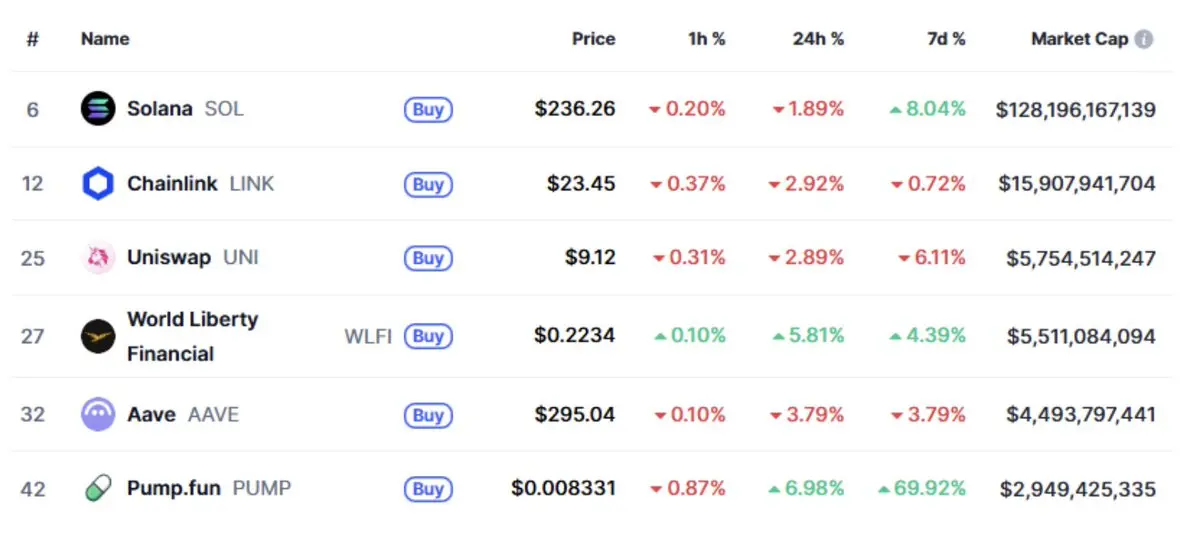The height and width of the screenshot is (551, 1200).
Task: Click the Pump.fun pill logo icon
Action: tap(98, 489)
